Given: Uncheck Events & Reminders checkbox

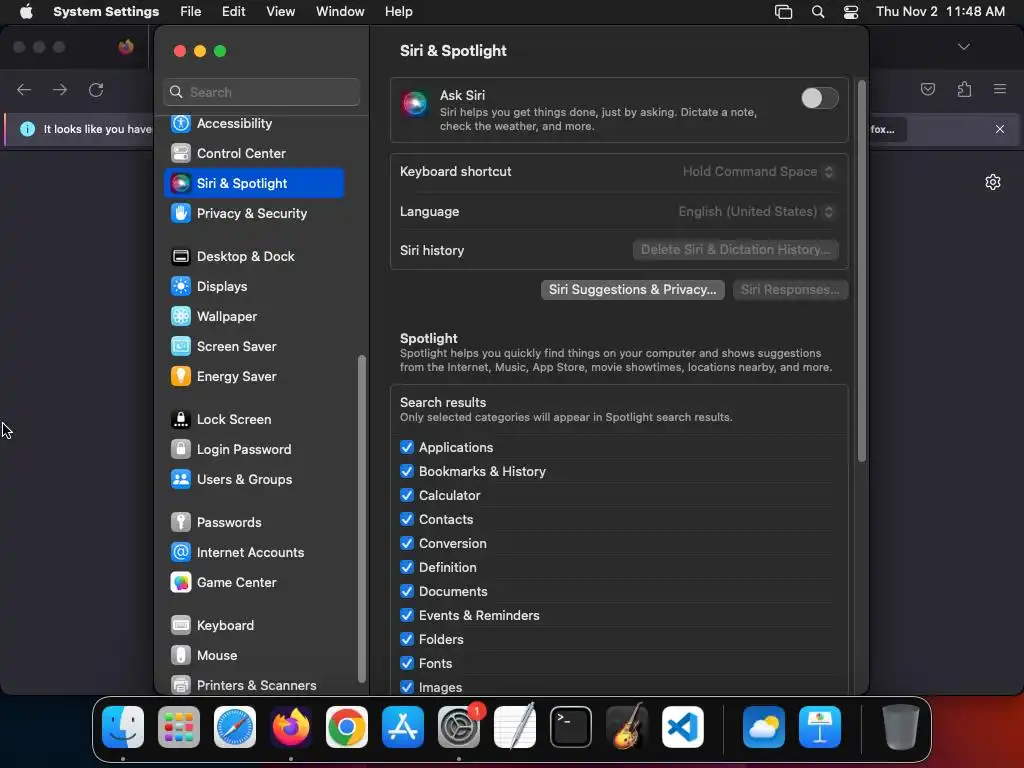Looking at the screenshot, I should 407,615.
